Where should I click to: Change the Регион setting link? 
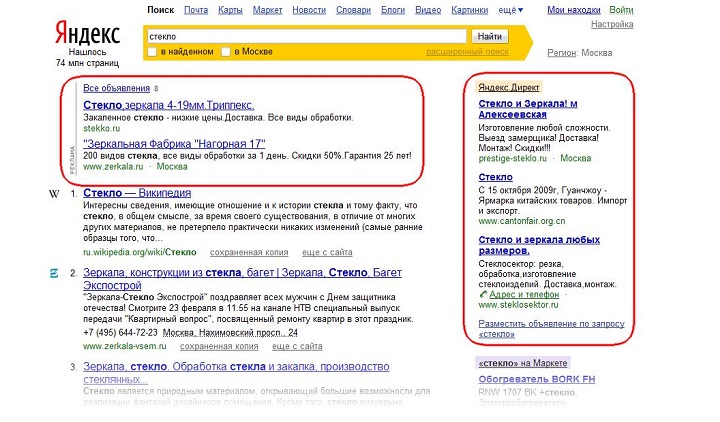coord(562,53)
